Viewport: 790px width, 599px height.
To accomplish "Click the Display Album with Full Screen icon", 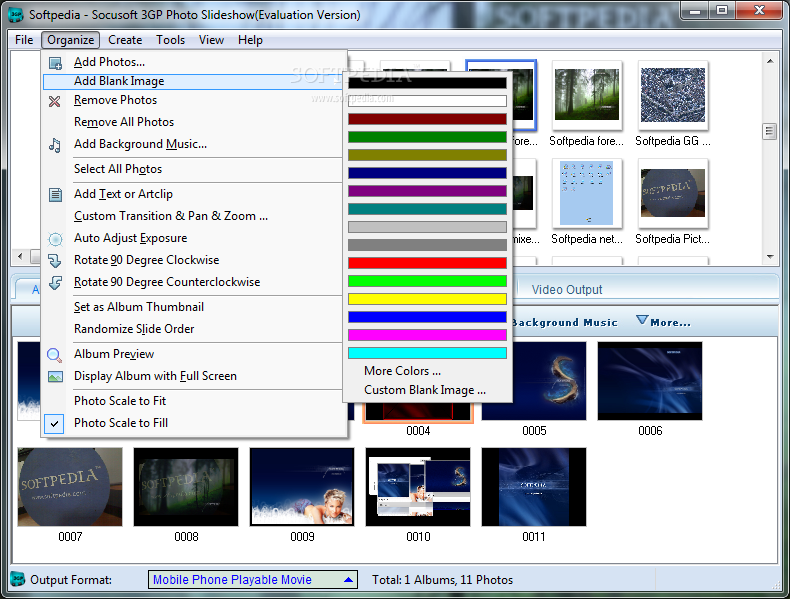I will [55, 376].
